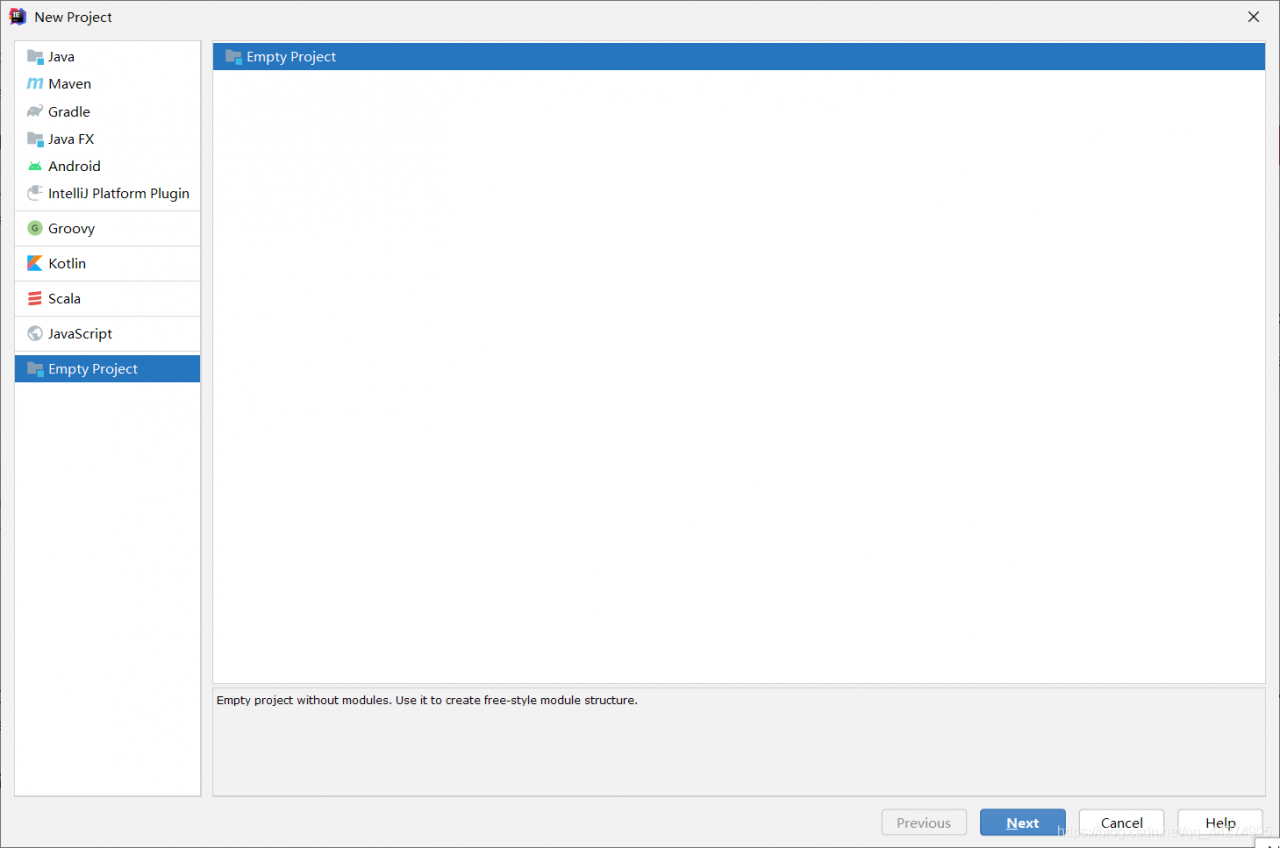The height and width of the screenshot is (848, 1280).
Task: Click the JavaScript globe icon
Action: [35, 334]
